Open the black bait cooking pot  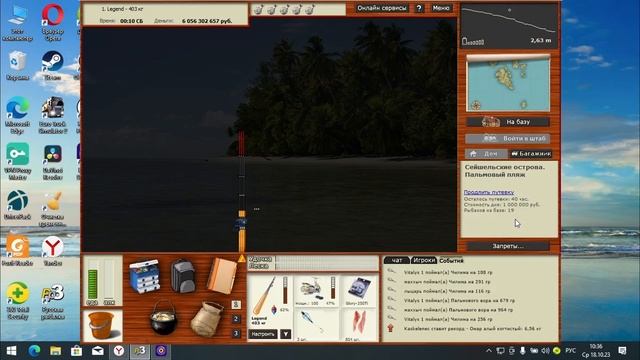163,318
